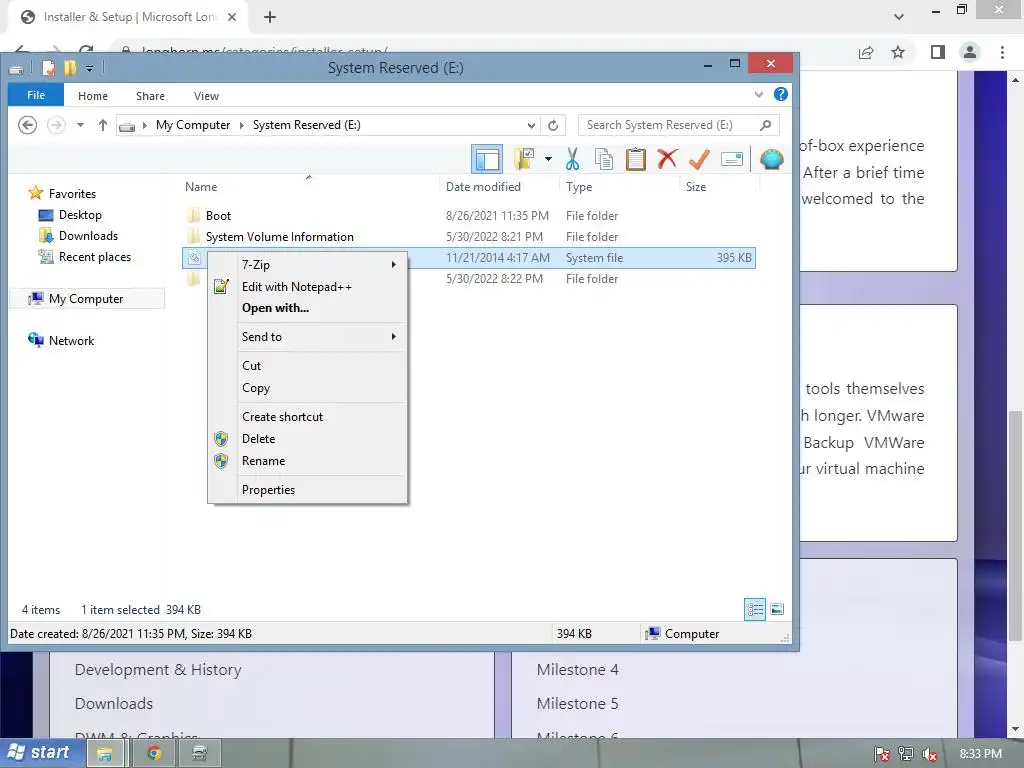Open the recent locations dropdown arrow
Screen dimensions: 1024x768
click(80, 125)
